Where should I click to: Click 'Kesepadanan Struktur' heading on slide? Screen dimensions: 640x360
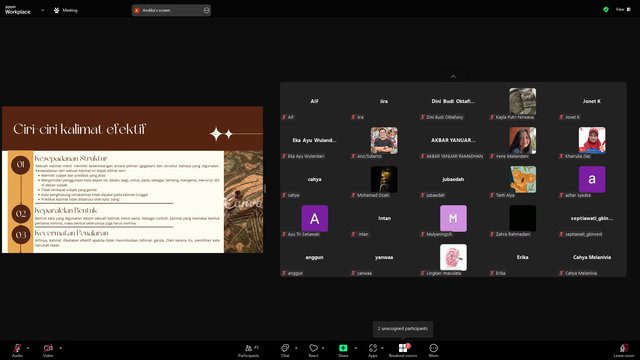[x=71, y=158]
